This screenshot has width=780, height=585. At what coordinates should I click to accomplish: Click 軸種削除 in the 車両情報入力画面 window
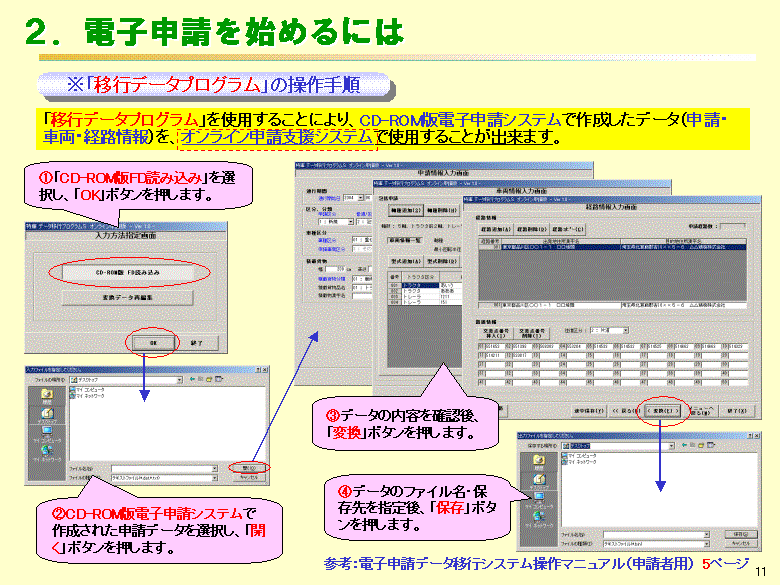[x=442, y=210]
